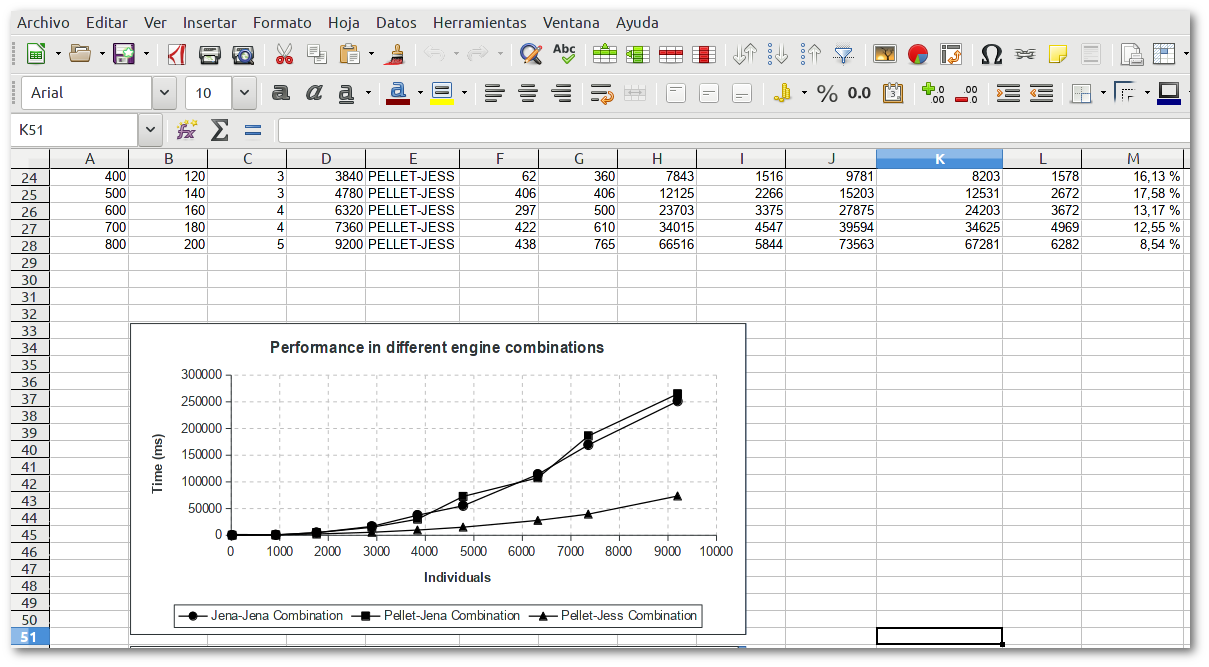Cut selection with the scissors icon

pos(284,54)
